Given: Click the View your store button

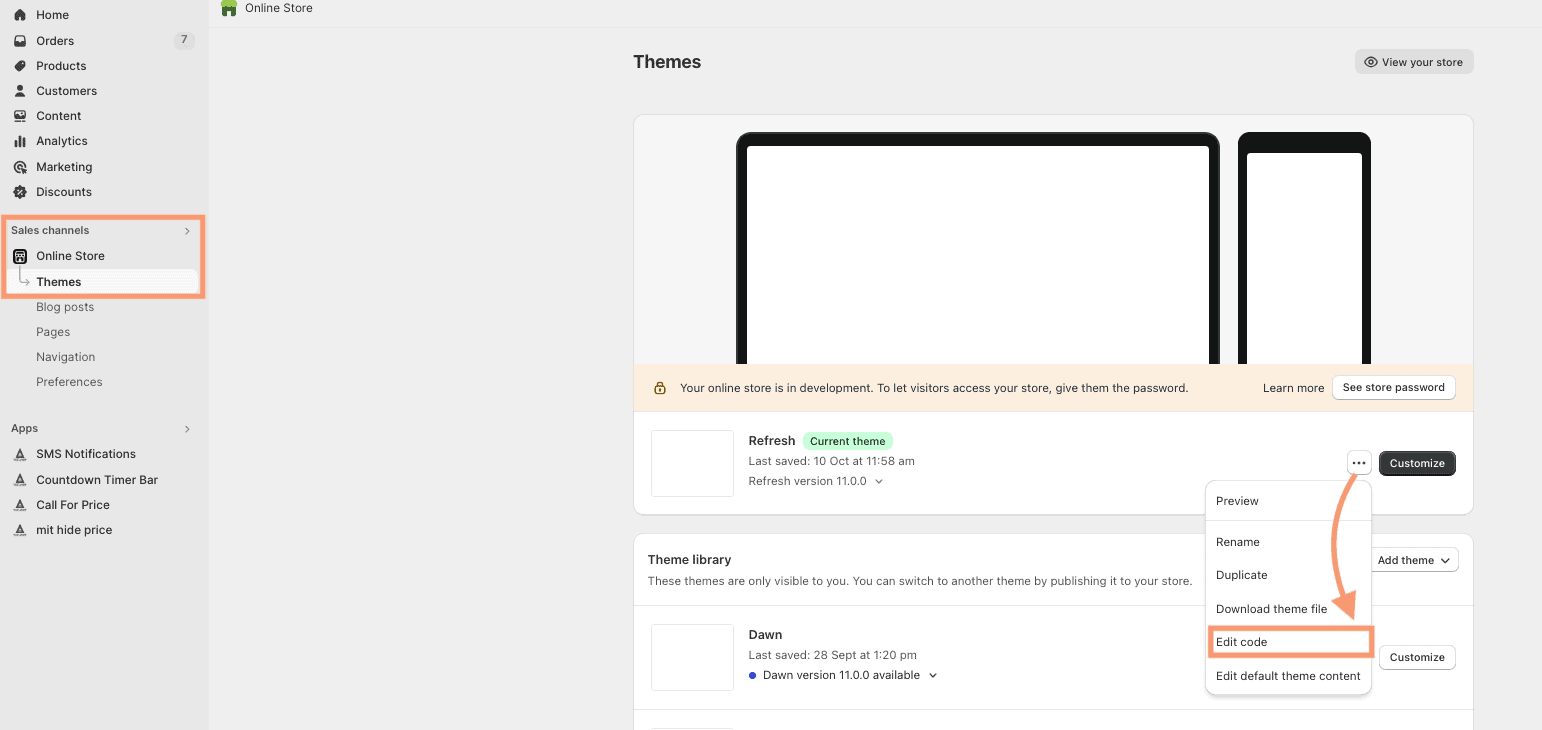Looking at the screenshot, I should pyautogui.click(x=1414, y=62).
